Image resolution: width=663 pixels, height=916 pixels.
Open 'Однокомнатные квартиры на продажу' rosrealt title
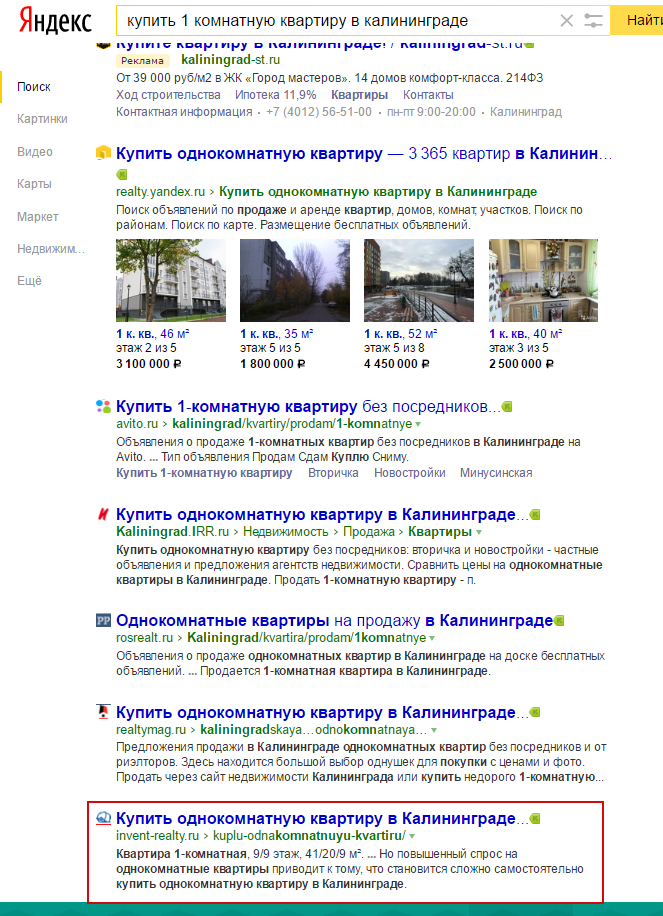click(x=334, y=620)
